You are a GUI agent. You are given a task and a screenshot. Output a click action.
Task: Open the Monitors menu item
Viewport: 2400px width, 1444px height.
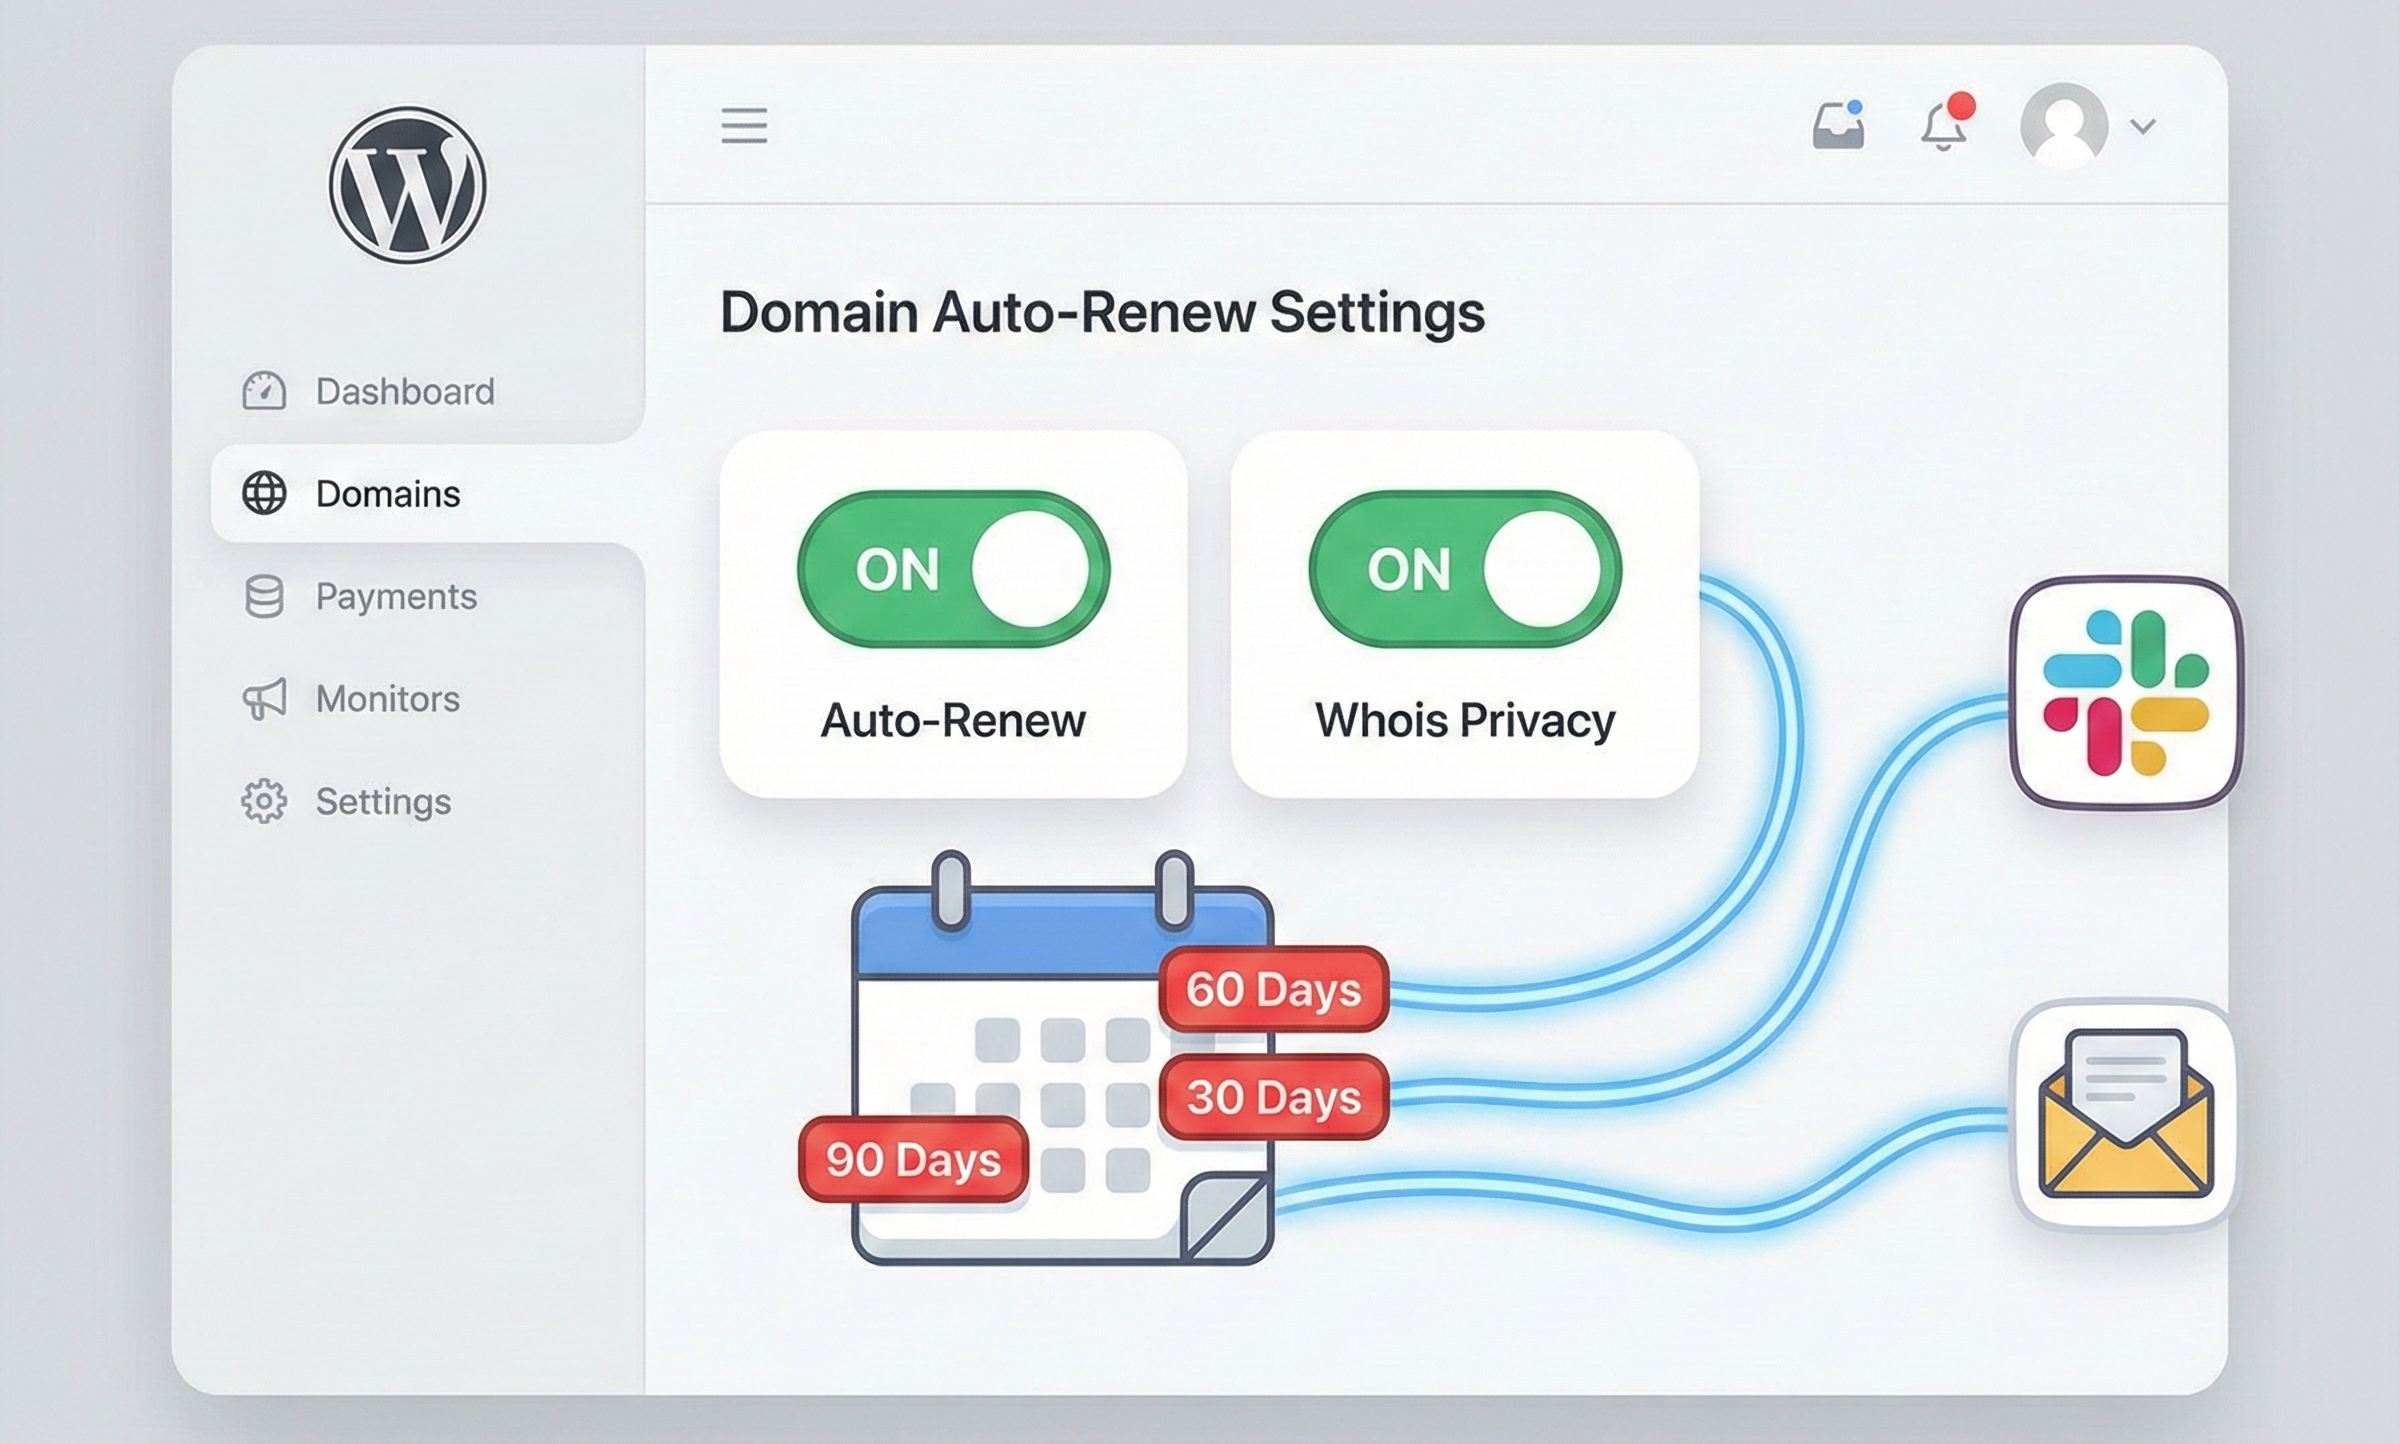[388, 699]
